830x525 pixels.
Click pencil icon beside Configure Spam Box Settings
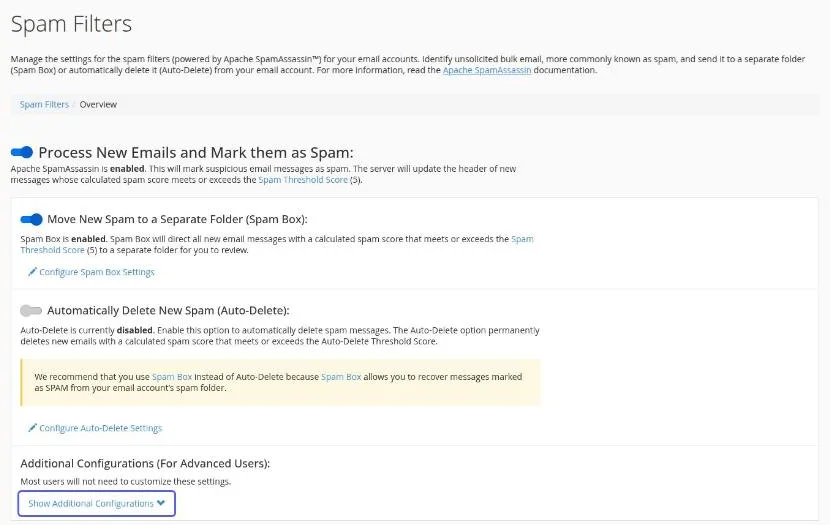[32, 271]
